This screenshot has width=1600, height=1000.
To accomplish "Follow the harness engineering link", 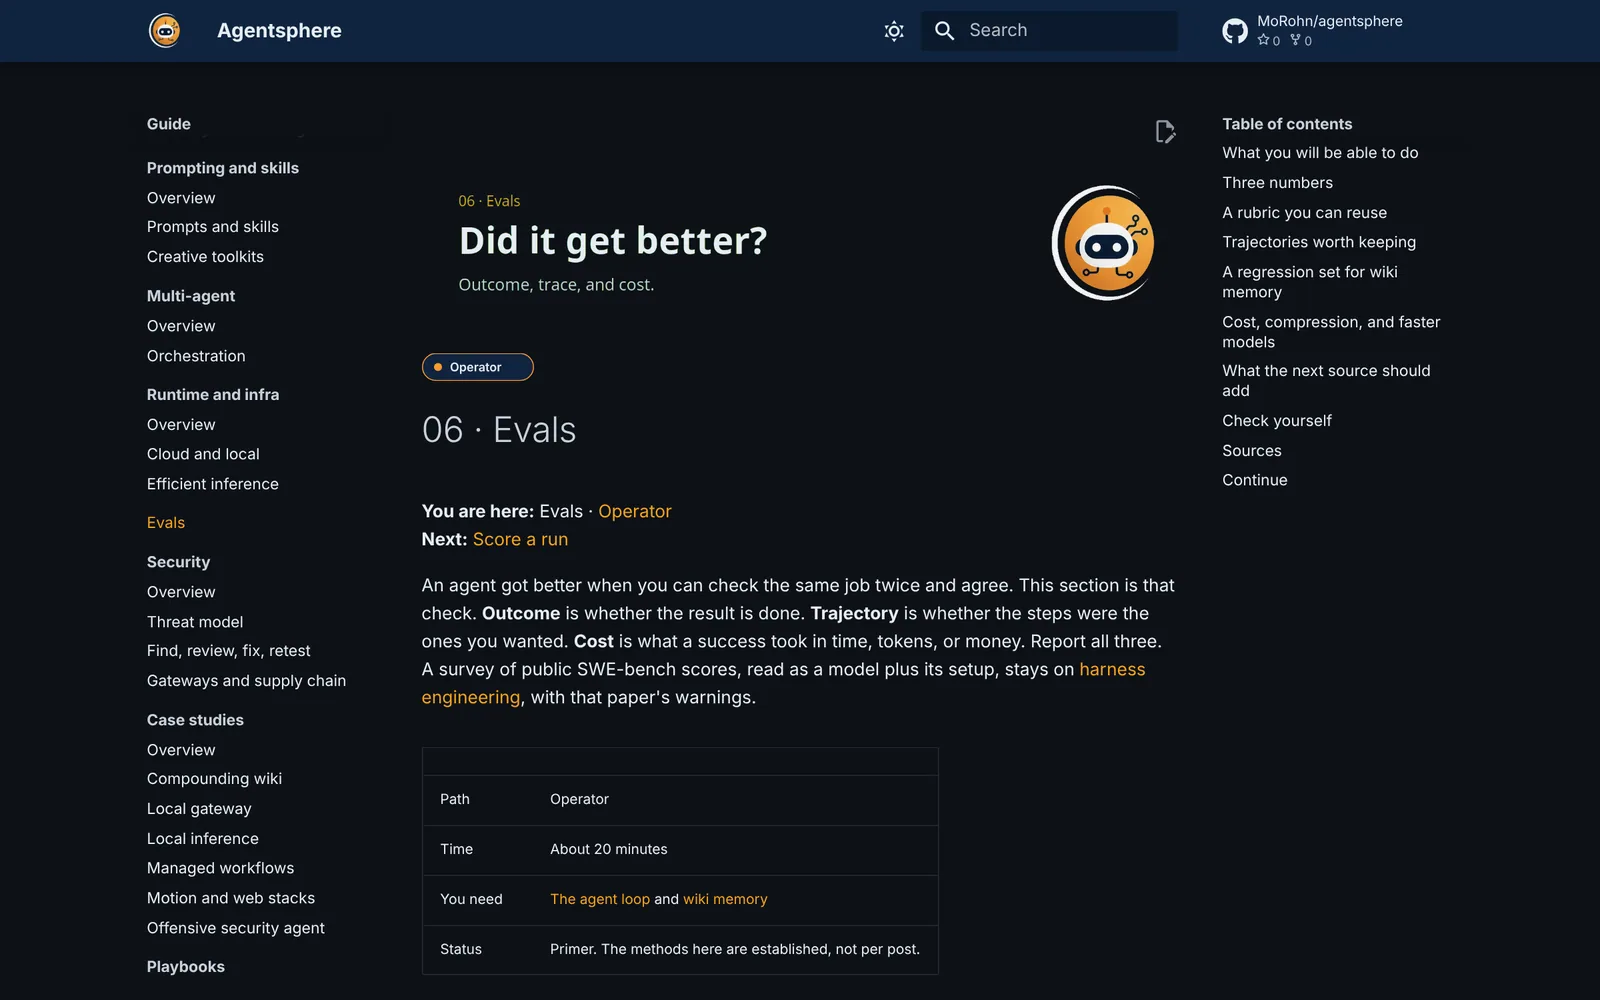I will [x=783, y=683].
